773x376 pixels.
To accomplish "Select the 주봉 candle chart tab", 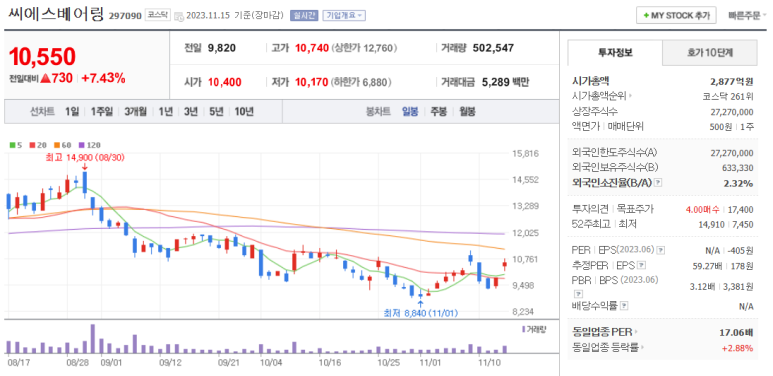I will coord(438,111).
